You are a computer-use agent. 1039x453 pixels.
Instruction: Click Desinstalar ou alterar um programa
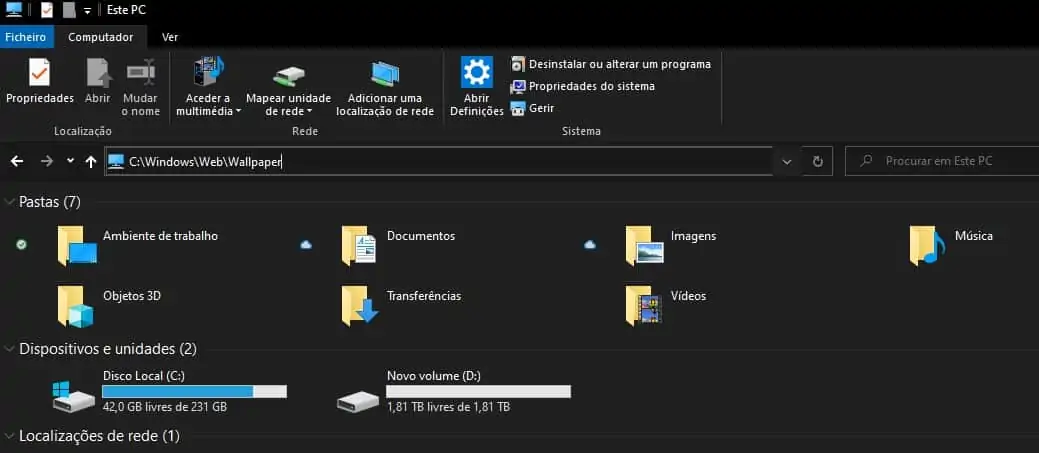610,64
